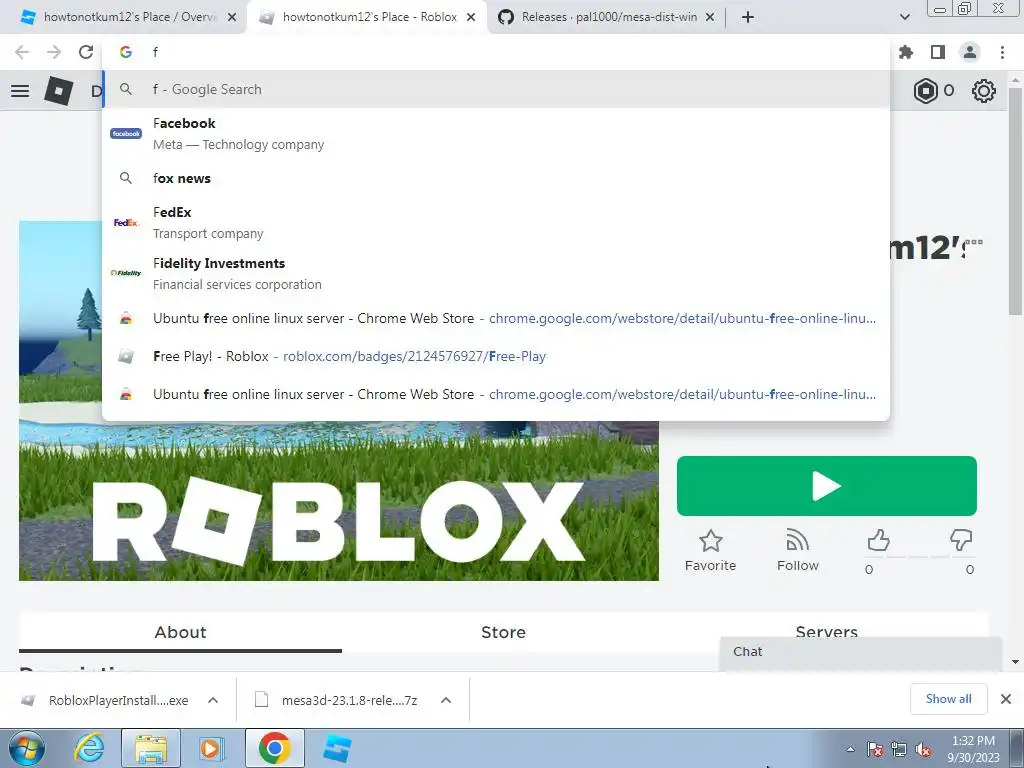Click the Roblox game thumbnail image
Screen dimensions: 1024x768
pos(338,500)
